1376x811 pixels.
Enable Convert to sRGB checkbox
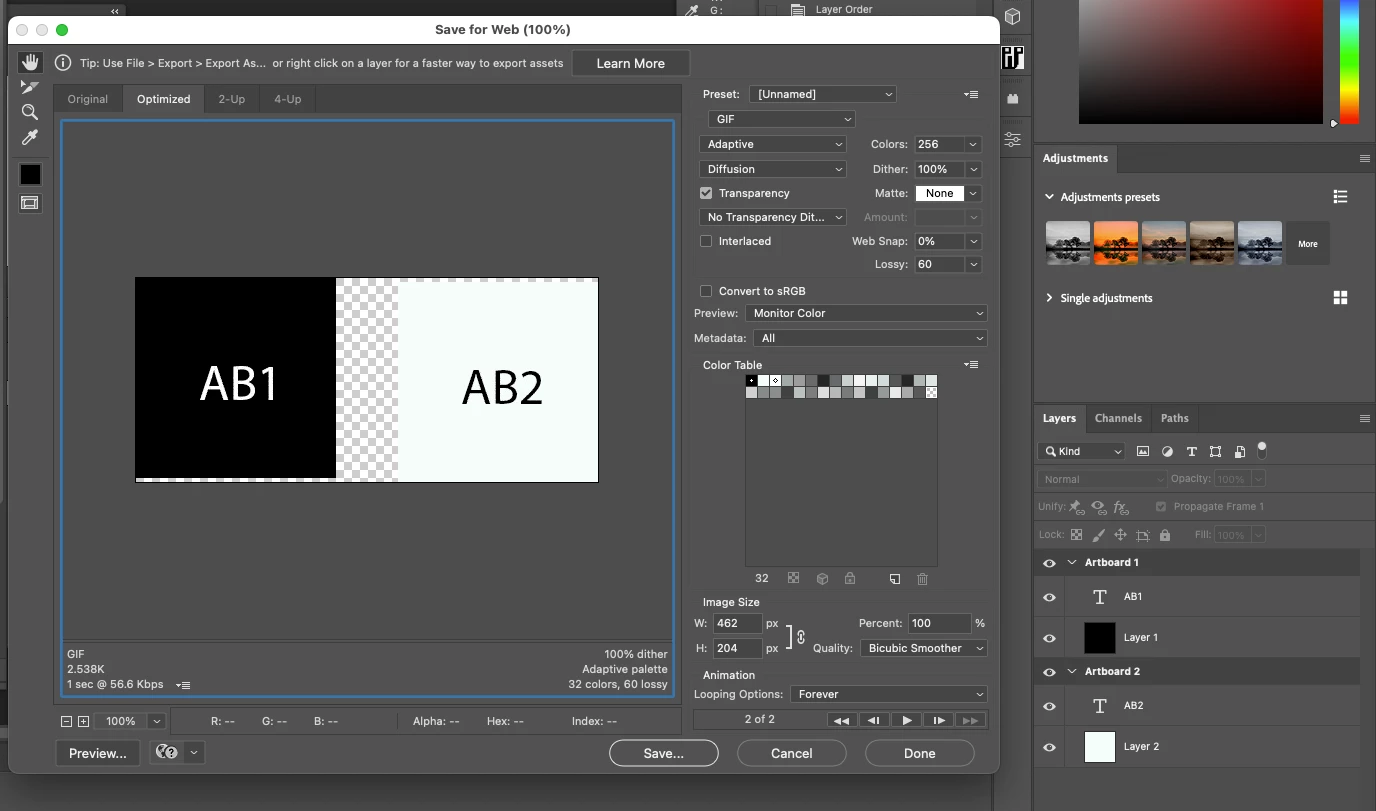[x=706, y=291]
